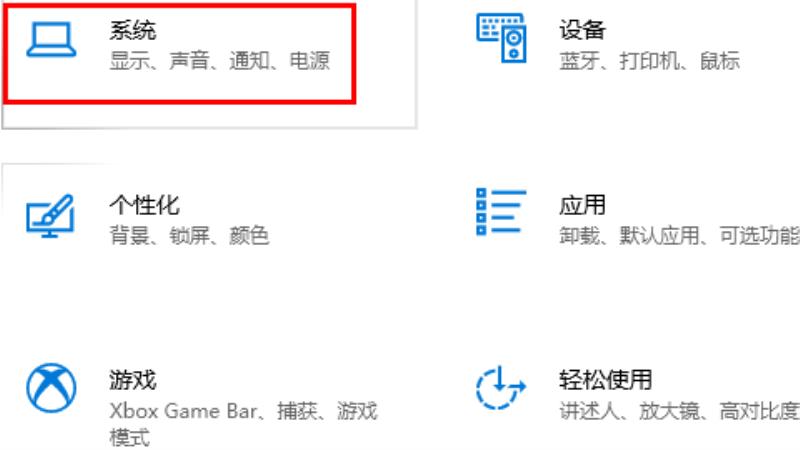Go to the 应用 category title
The width and height of the screenshot is (800, 450).
pos(582,205)
